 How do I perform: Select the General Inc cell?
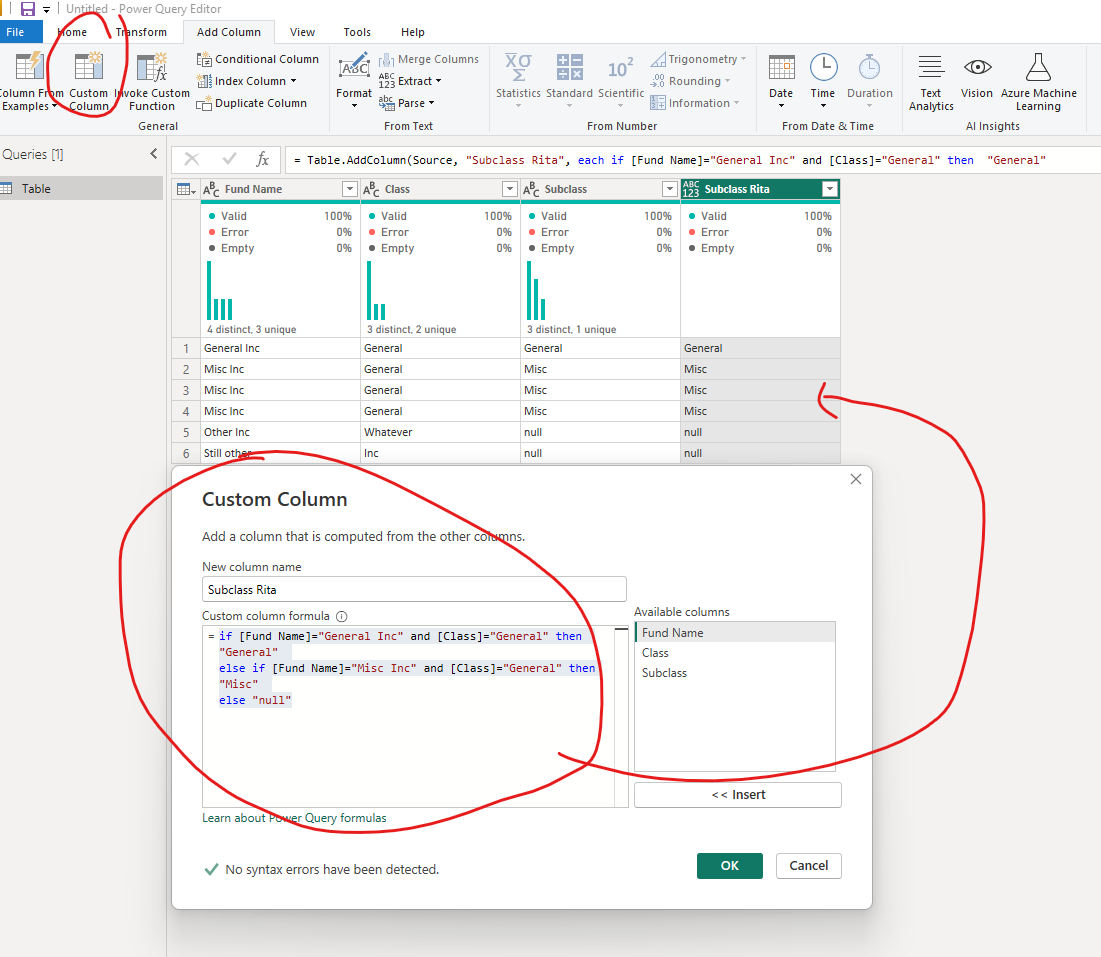coord(280,348)
